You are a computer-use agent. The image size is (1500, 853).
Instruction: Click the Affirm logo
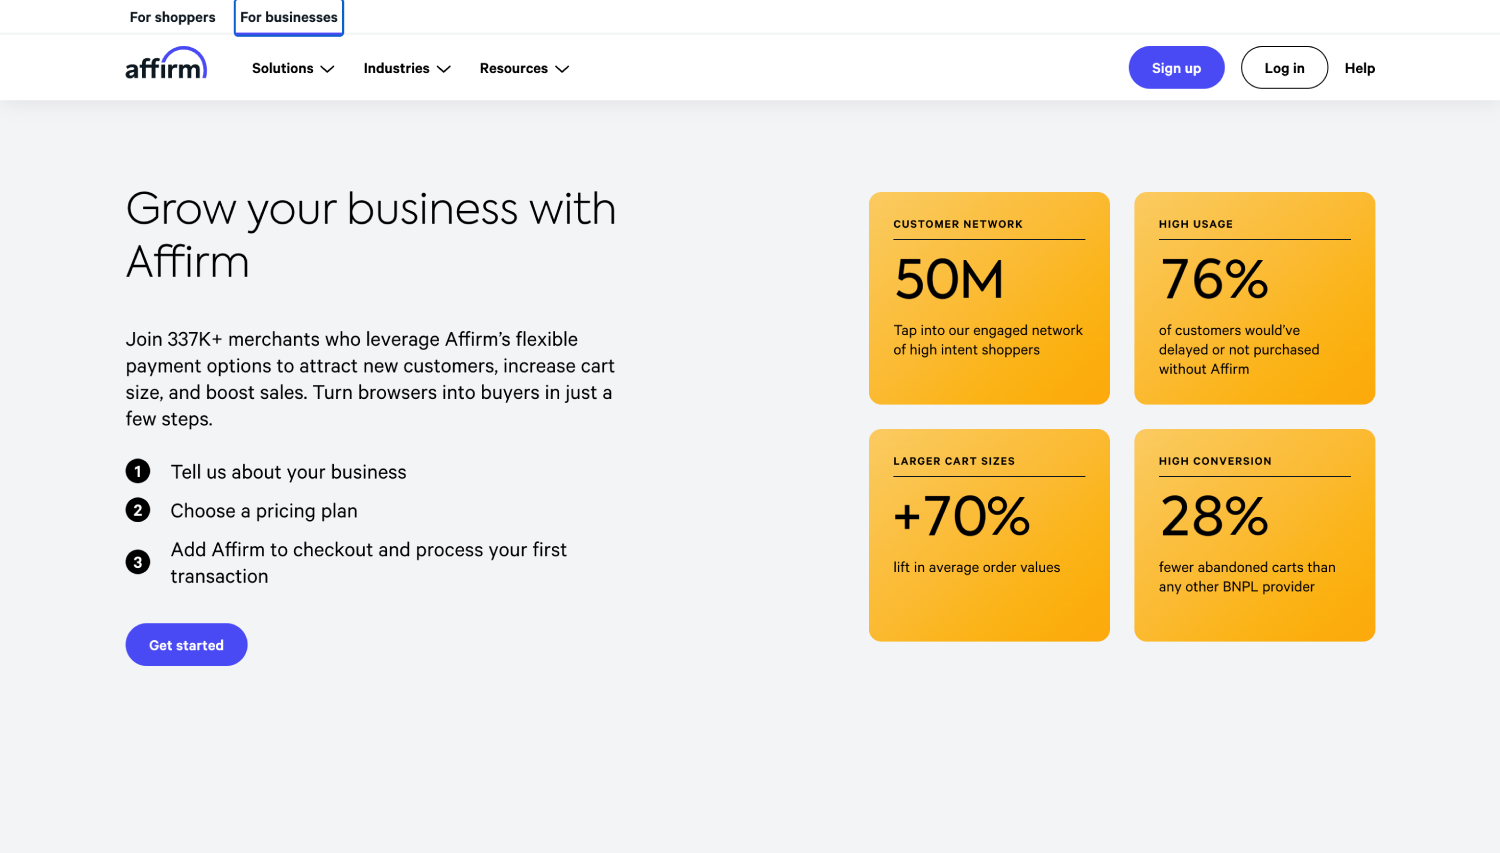pyautogui.click(x=166, y=63)
